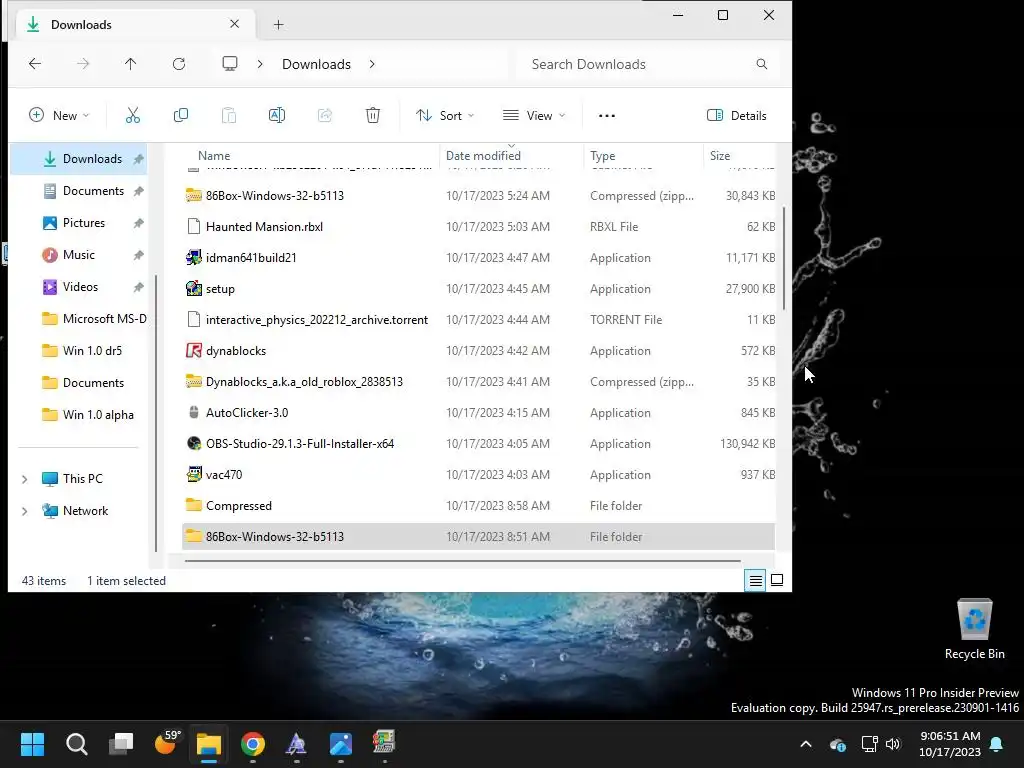Close the Downloads tab

[234, 24]
